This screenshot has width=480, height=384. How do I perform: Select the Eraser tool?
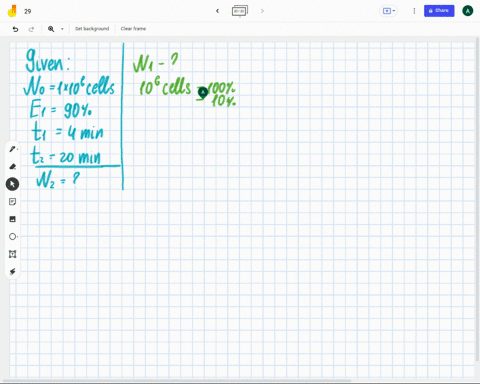(13, 167)
